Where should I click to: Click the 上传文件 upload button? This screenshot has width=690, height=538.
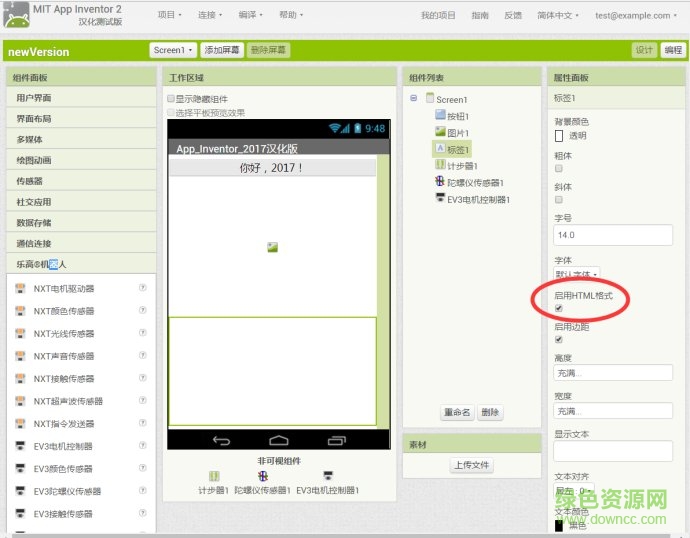[472, 465]
